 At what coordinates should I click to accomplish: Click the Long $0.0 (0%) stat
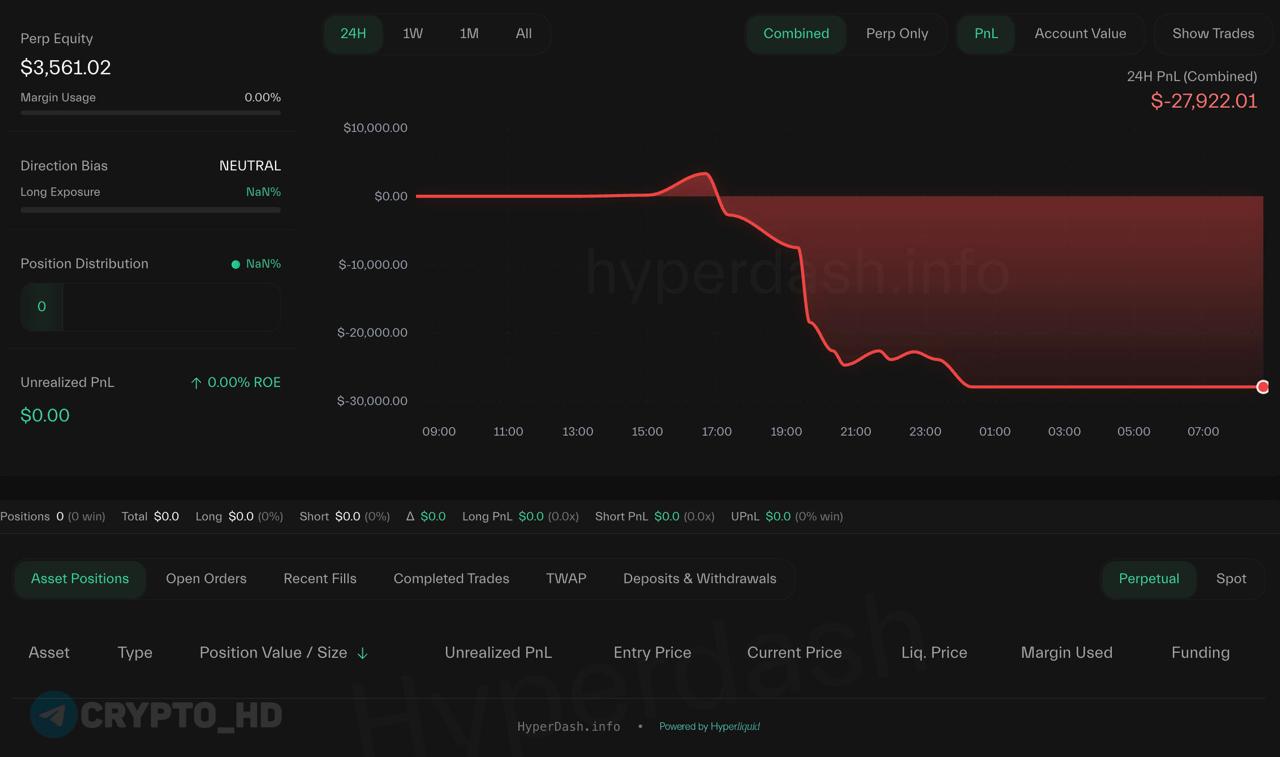[239, 517]
